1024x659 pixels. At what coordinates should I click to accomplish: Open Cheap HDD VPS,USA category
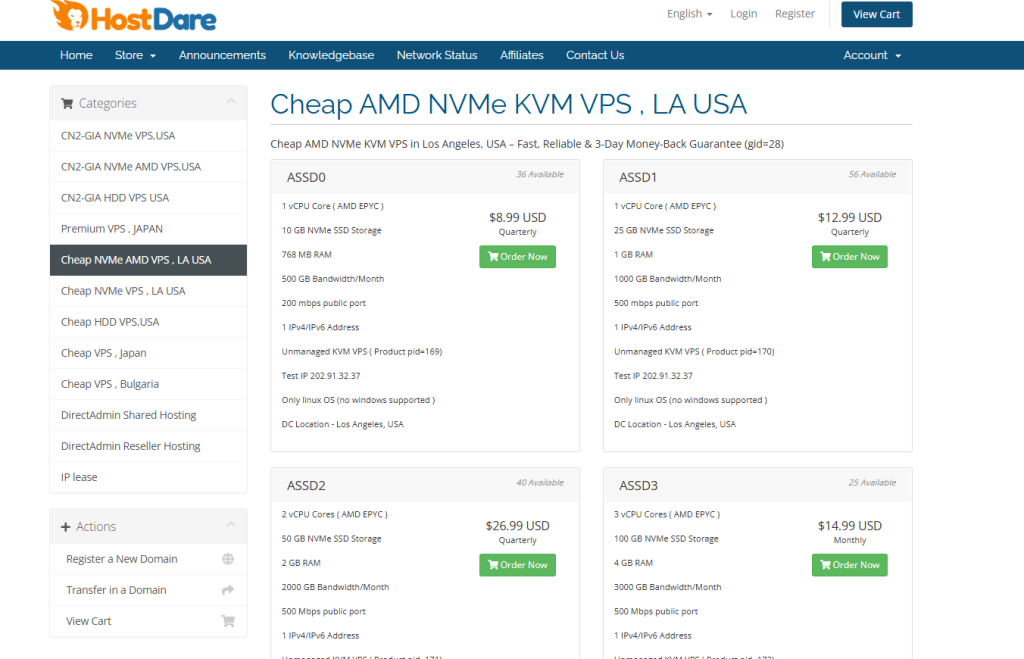point(148,322)
